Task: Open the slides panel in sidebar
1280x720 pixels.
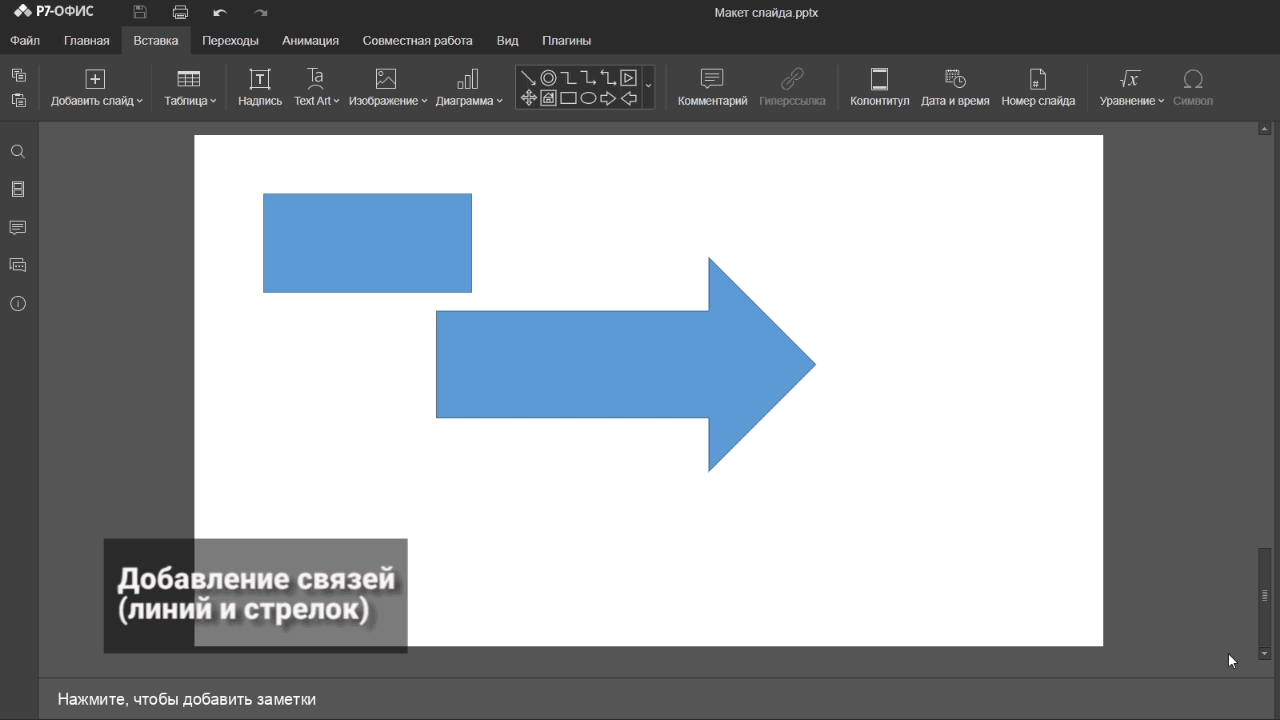Action: click(18, 190)
